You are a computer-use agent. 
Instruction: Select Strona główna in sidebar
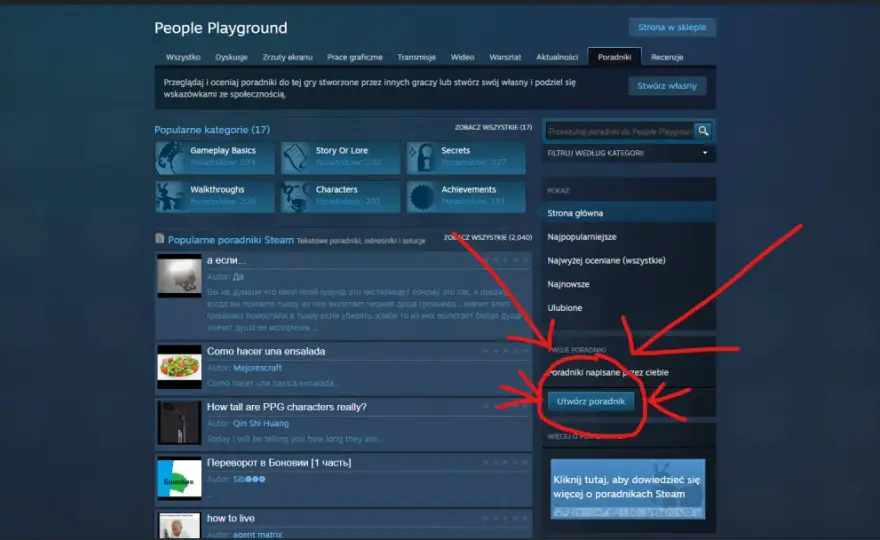(628, 213)
